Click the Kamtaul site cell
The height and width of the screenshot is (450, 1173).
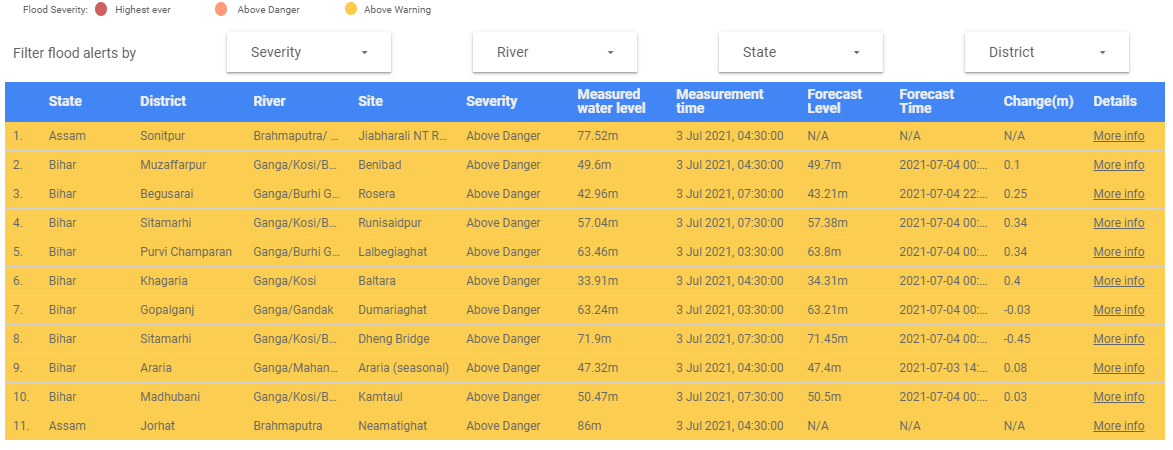379,397
